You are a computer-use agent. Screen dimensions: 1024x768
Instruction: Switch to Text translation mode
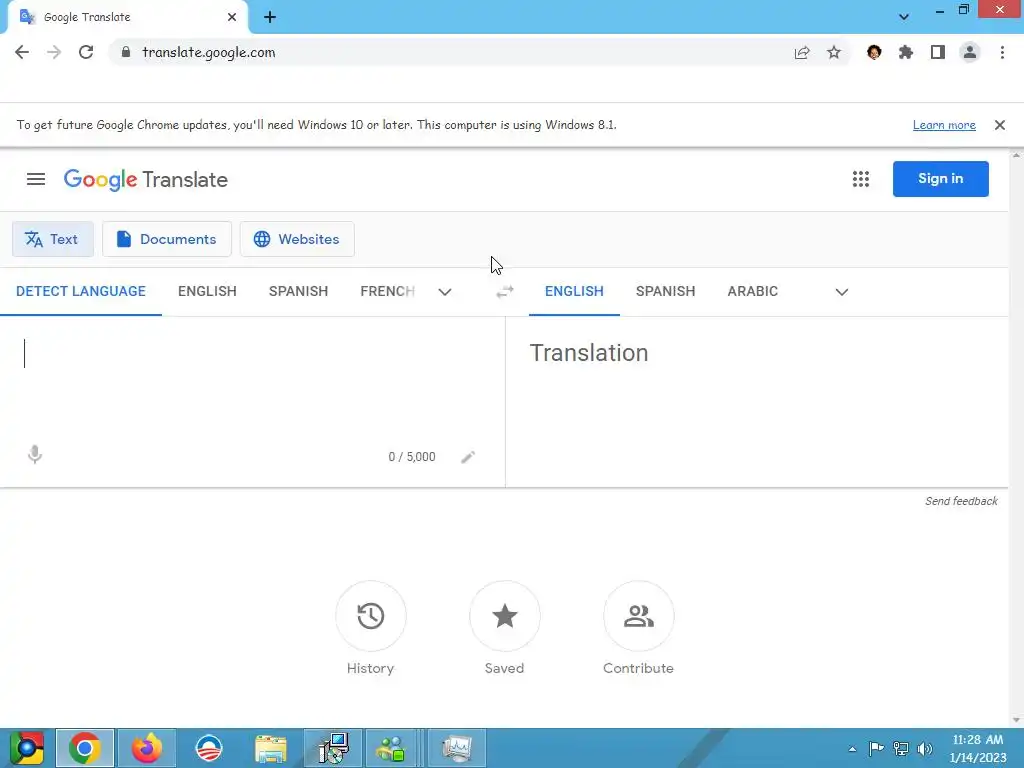[52, 239]
